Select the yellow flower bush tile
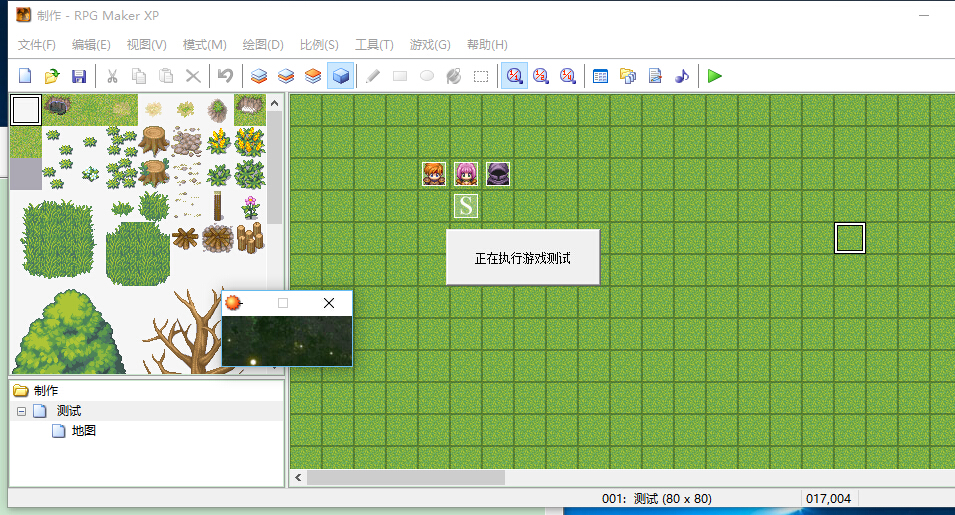This screenshot has width=955, height=515. click(250, 141)
